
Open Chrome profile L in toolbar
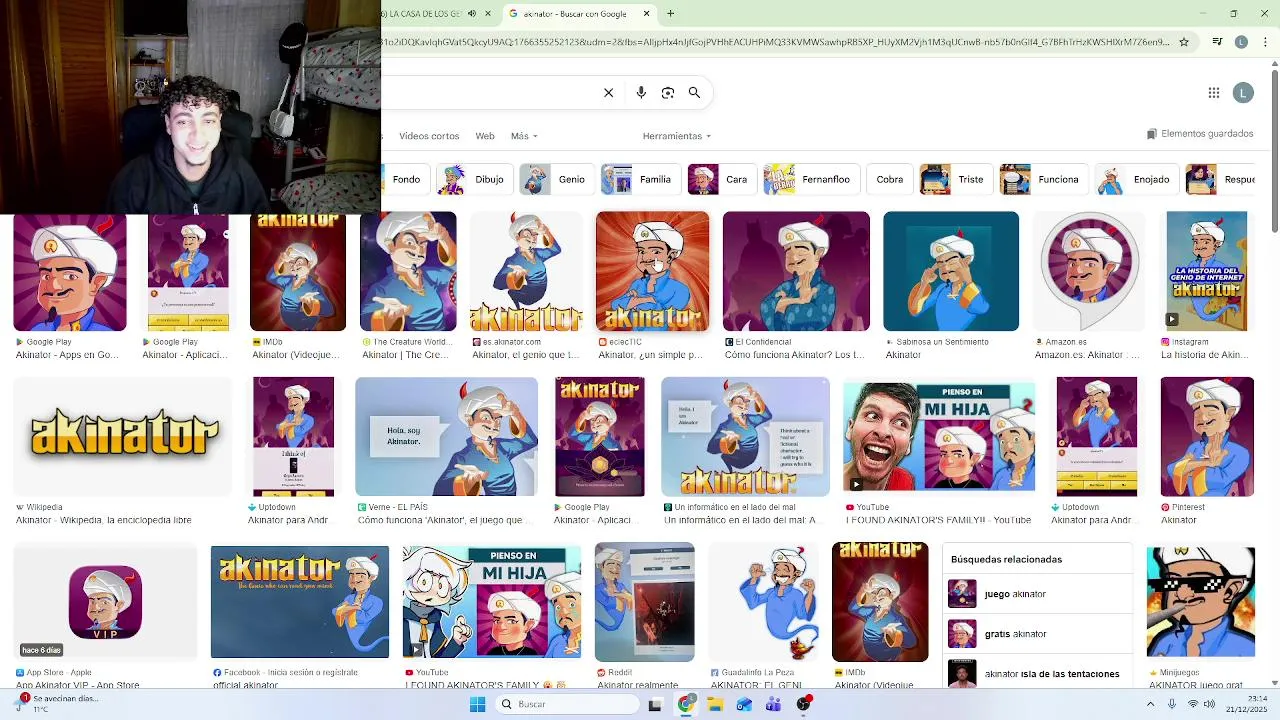point(1241,42)
